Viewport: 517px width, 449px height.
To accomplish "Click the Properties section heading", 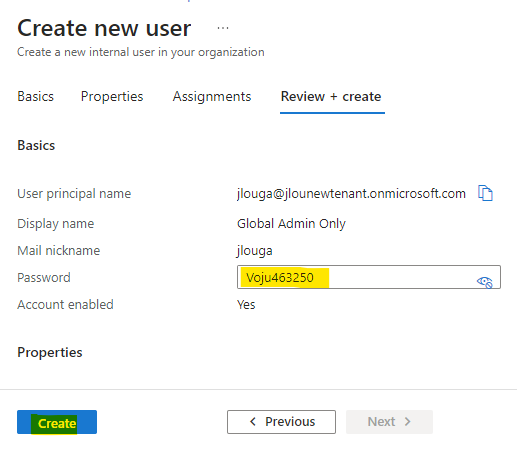I will [x=50, y=352].
